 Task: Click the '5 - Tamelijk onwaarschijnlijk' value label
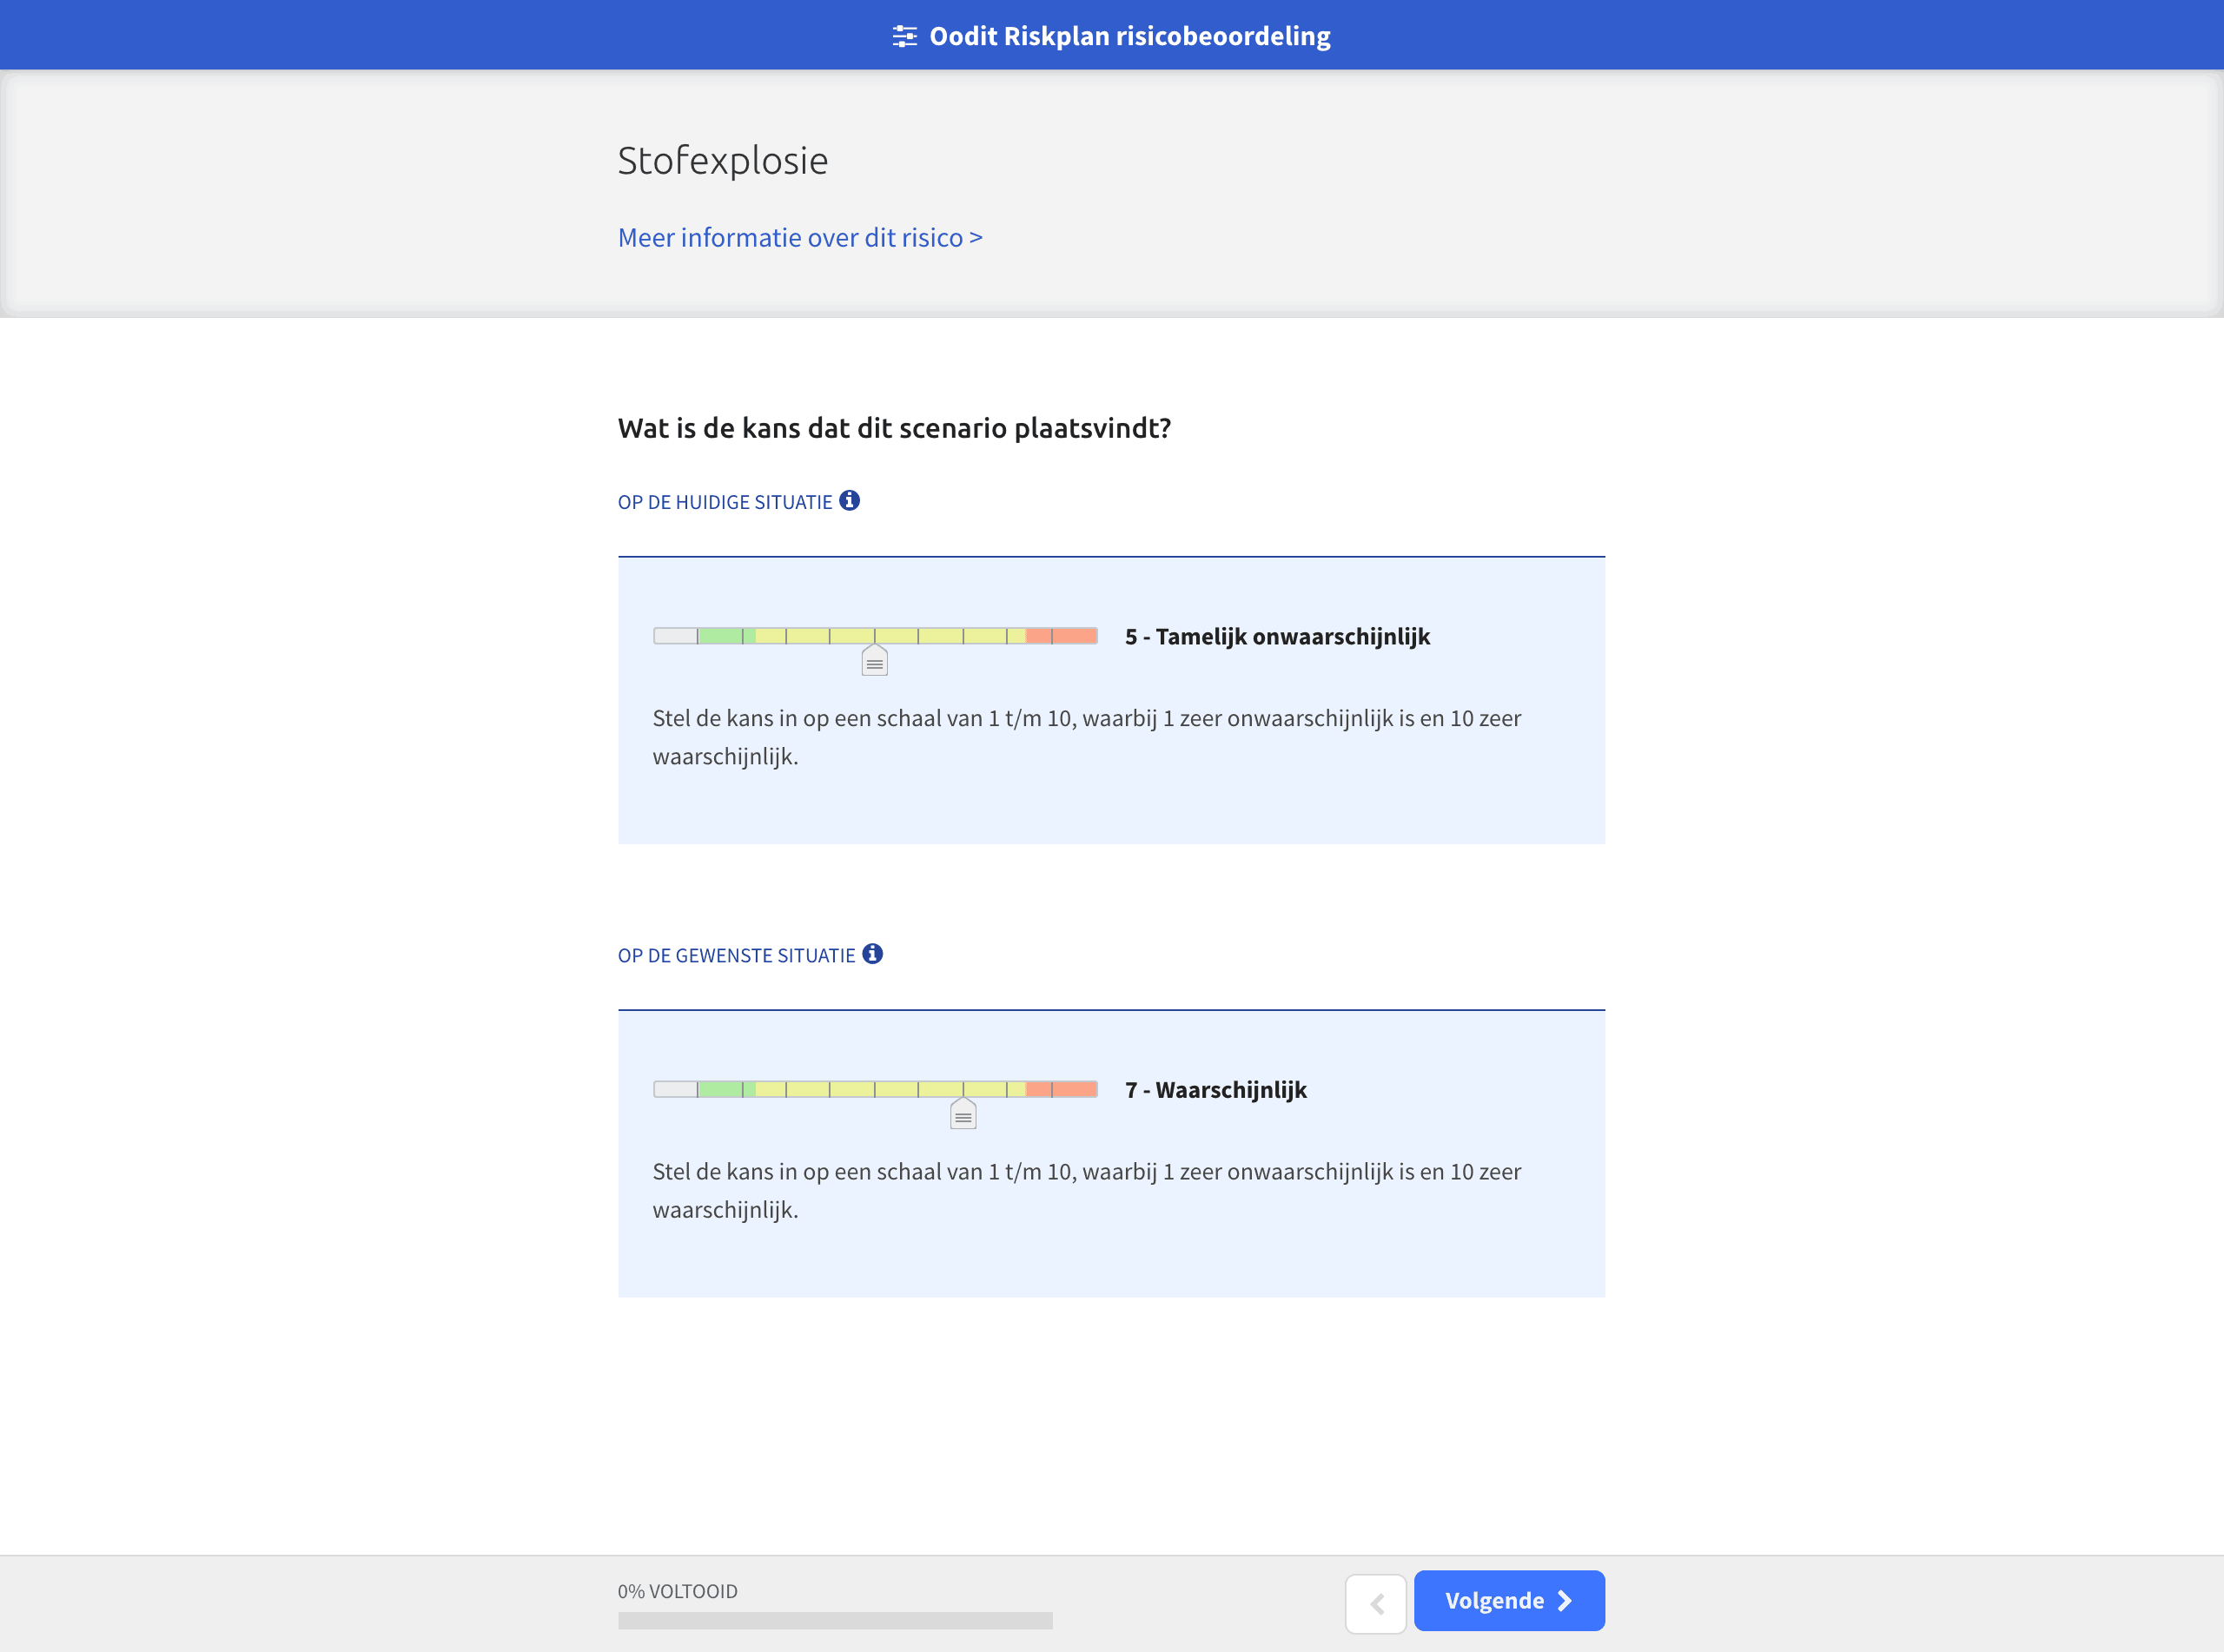(x=1277, y=637)
